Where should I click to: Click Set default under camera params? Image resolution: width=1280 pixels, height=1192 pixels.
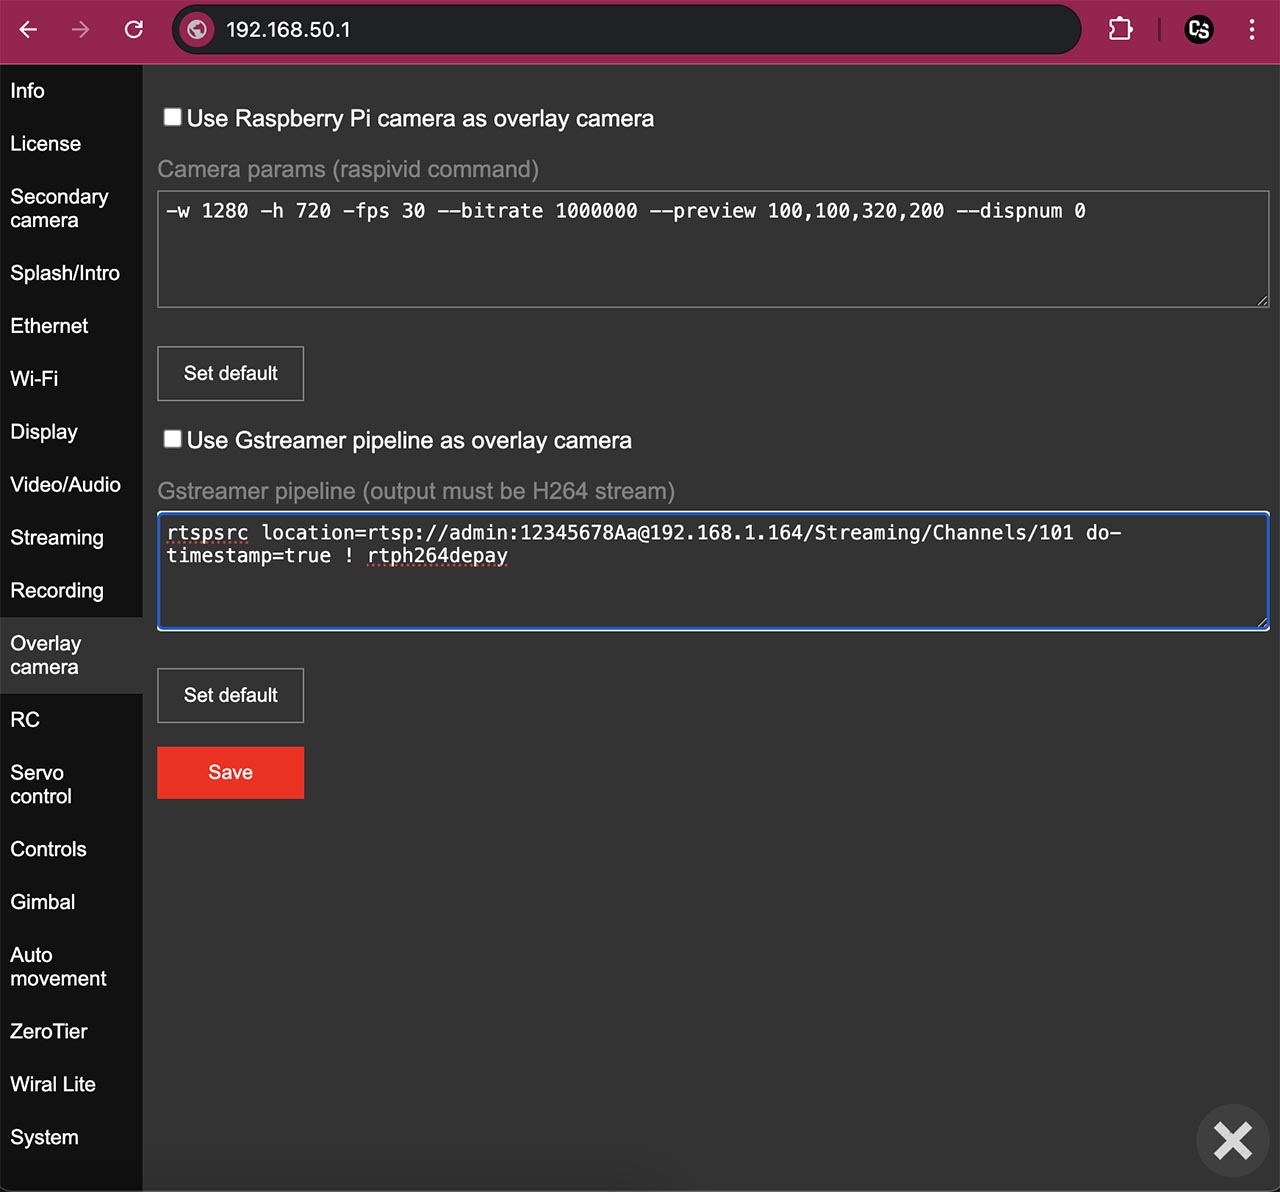[x=231, y=373]
